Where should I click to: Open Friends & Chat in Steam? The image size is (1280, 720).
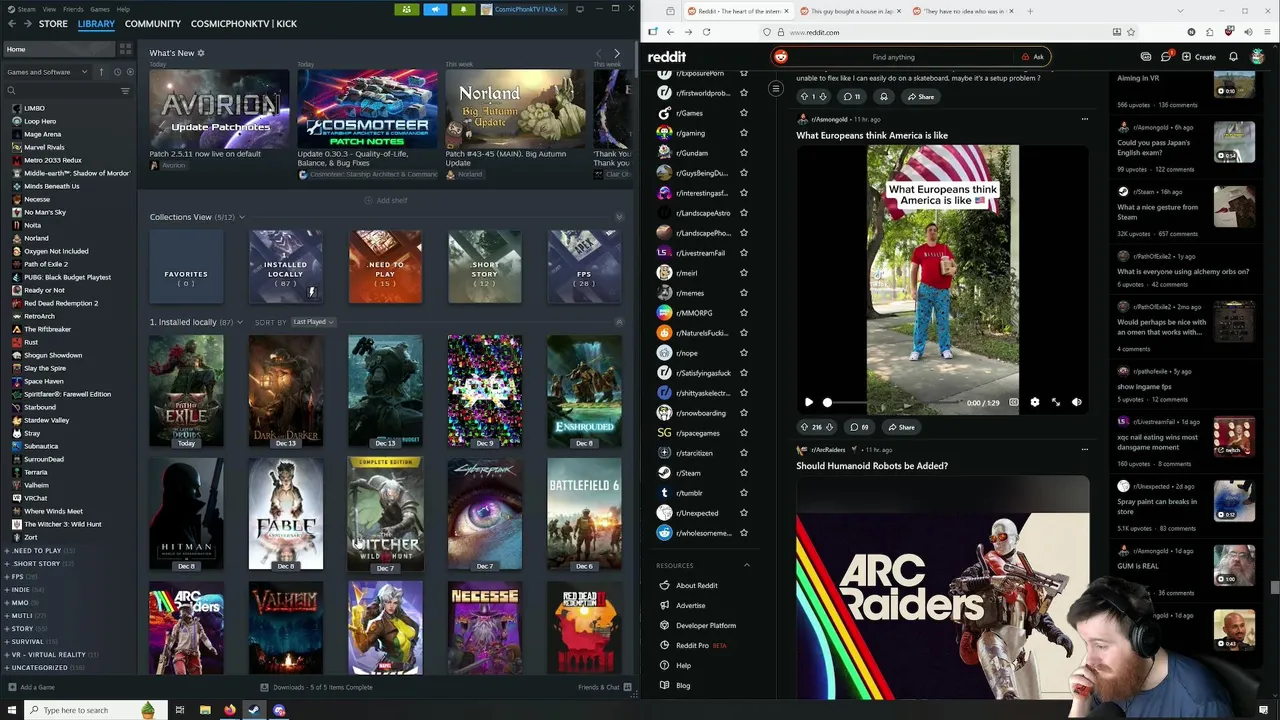pos(604,687)
